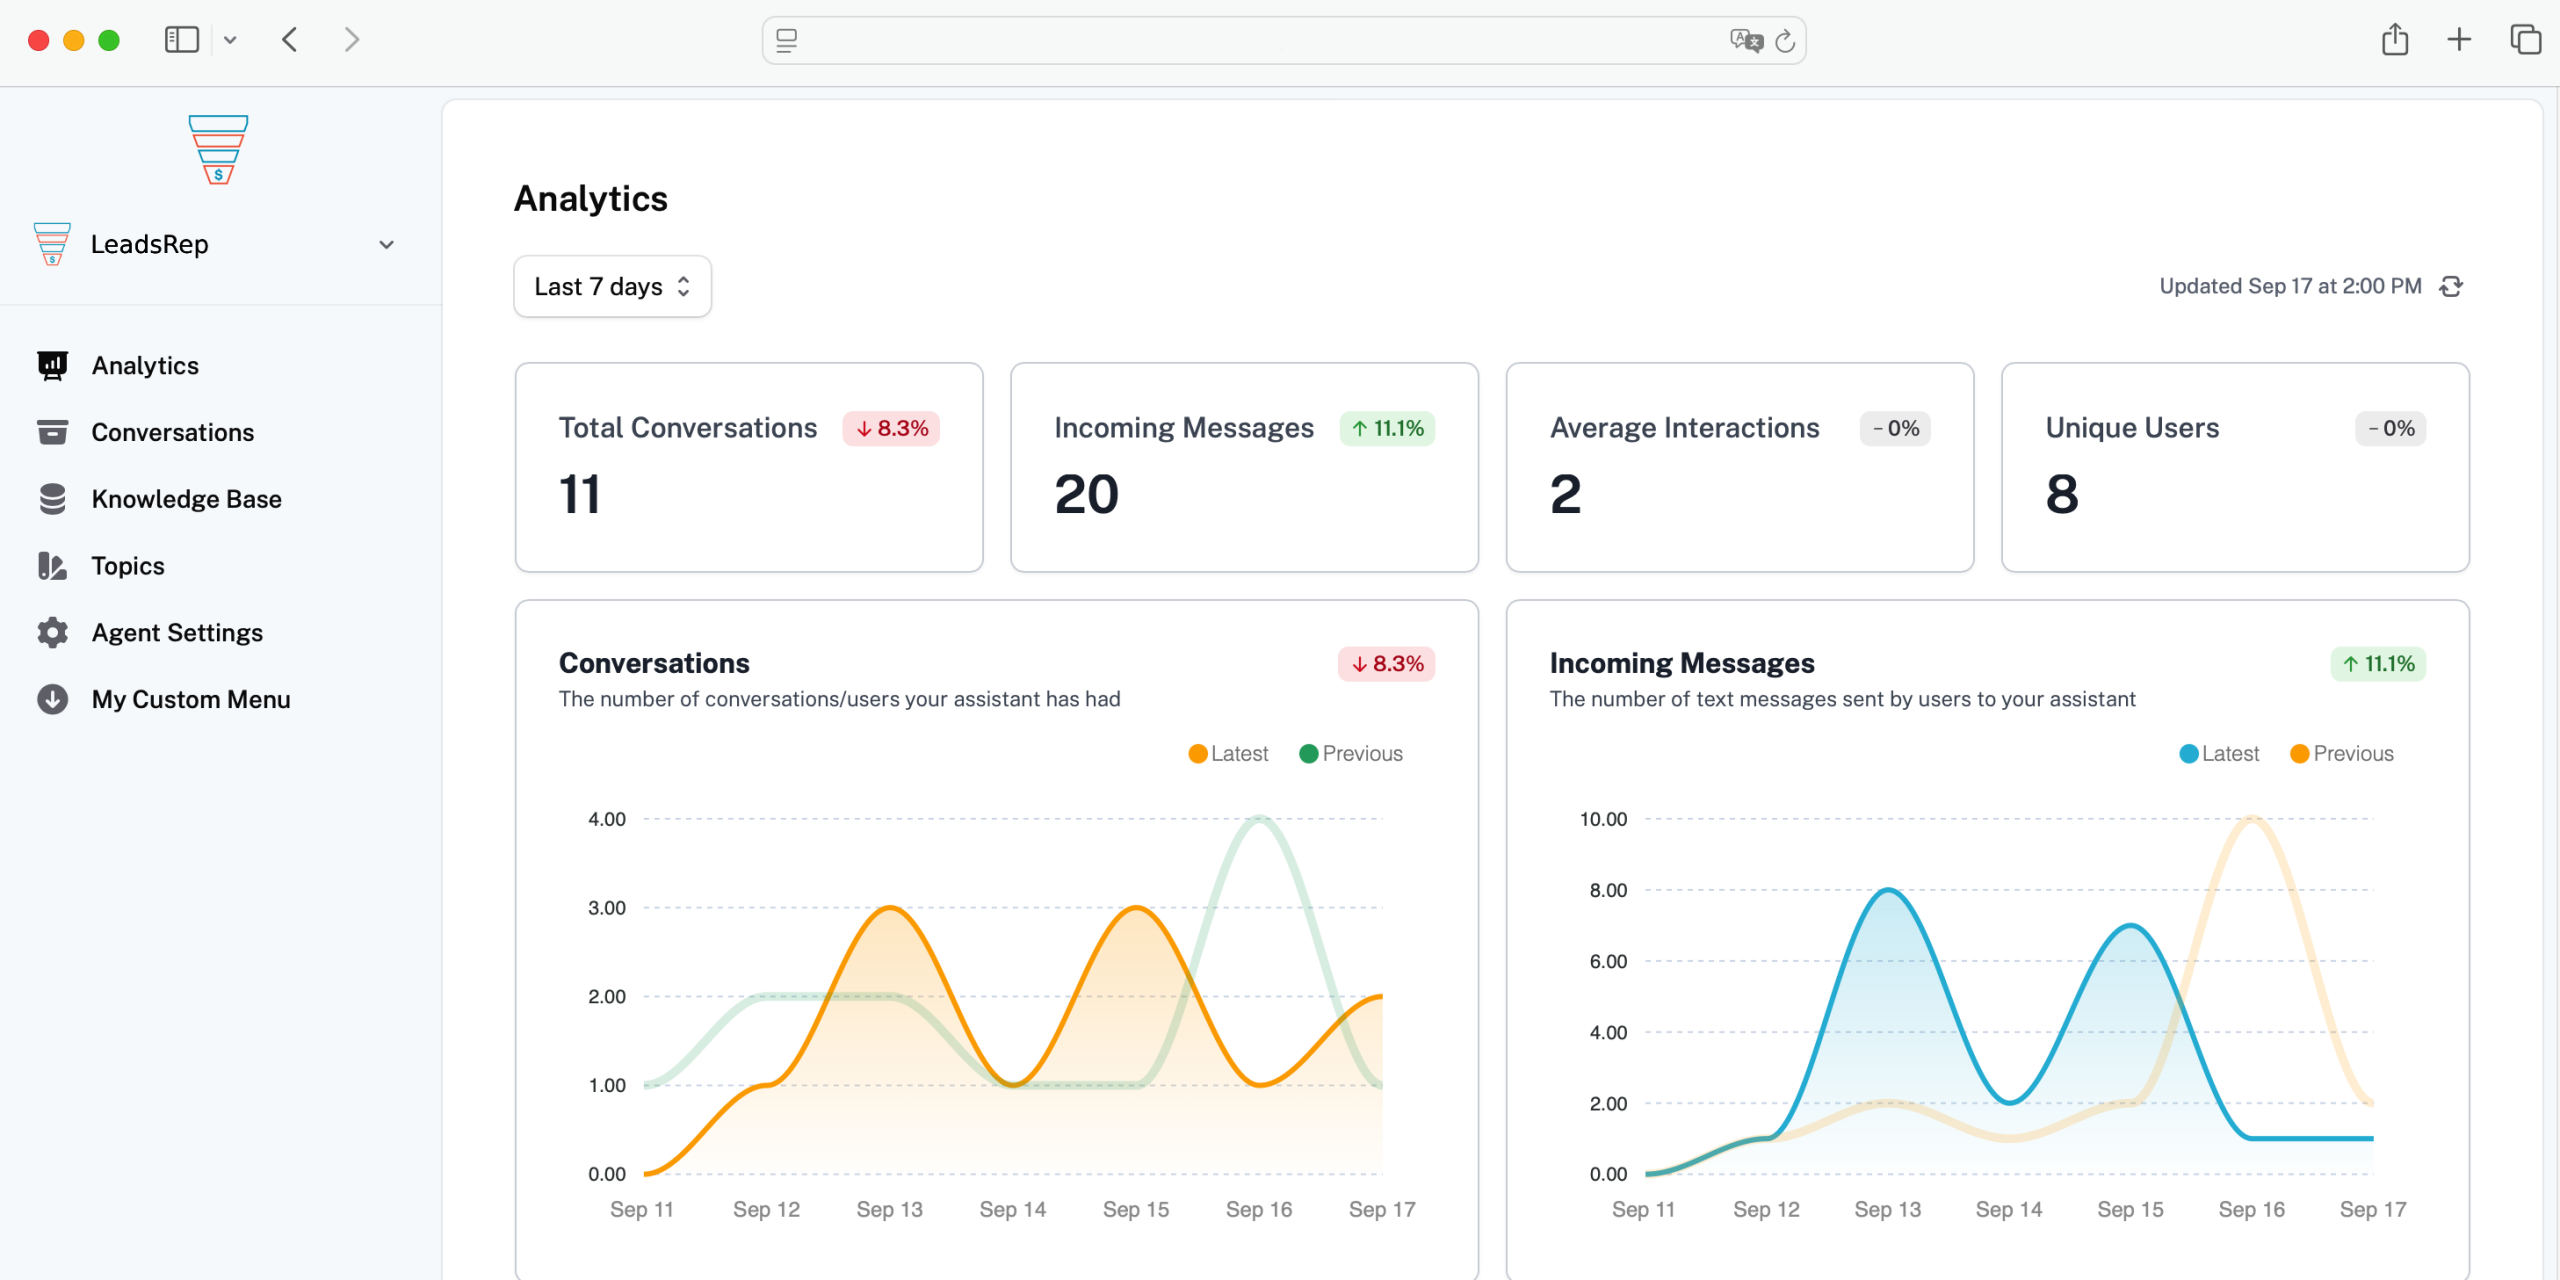Screen dimensions: 2560x1280
Task: Click the 8.3% badge in Conversations chart header
Action: point(1386,664)
